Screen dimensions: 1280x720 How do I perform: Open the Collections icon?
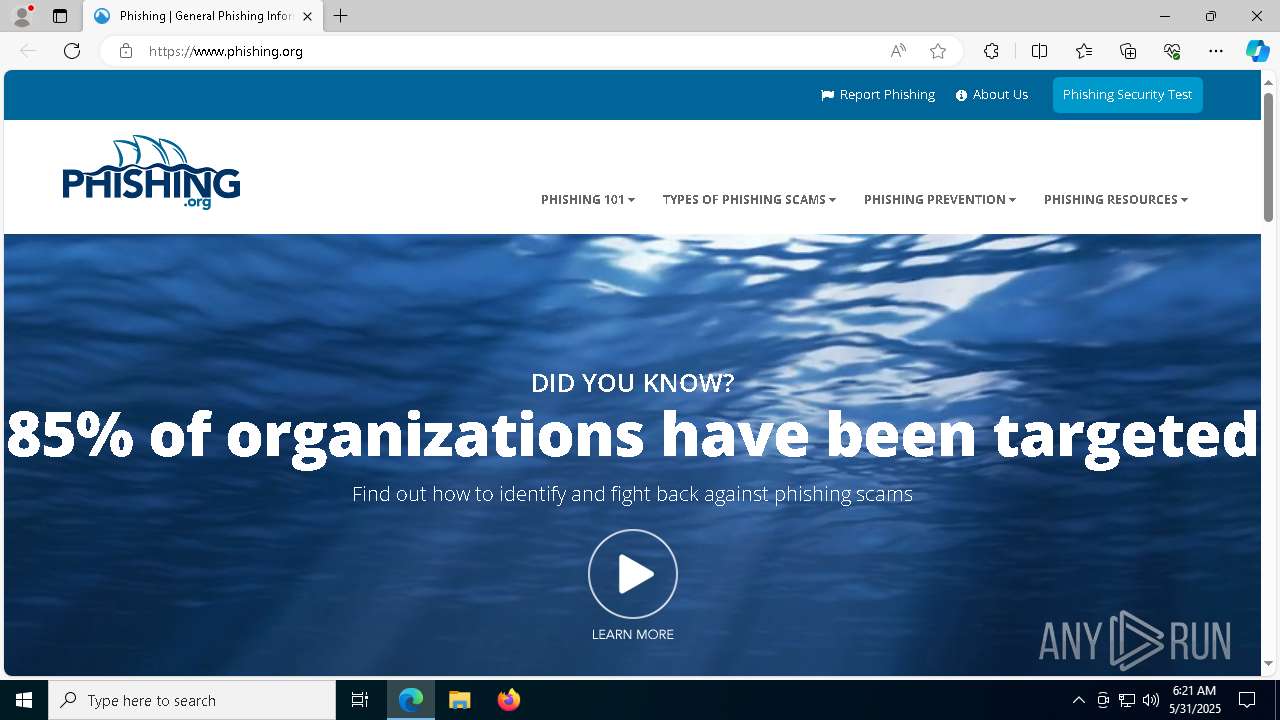point(1128,51)
